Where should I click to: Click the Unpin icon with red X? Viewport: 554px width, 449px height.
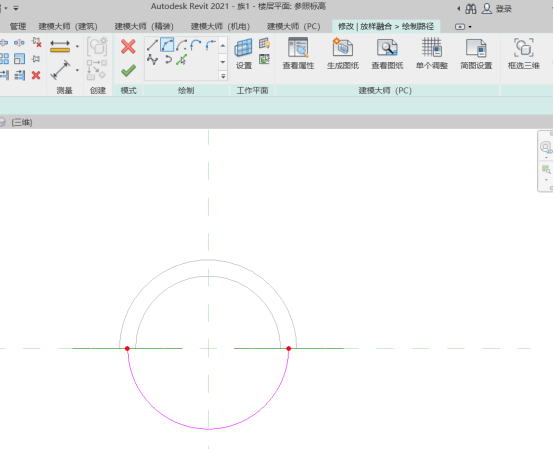(x=36, y=42)
